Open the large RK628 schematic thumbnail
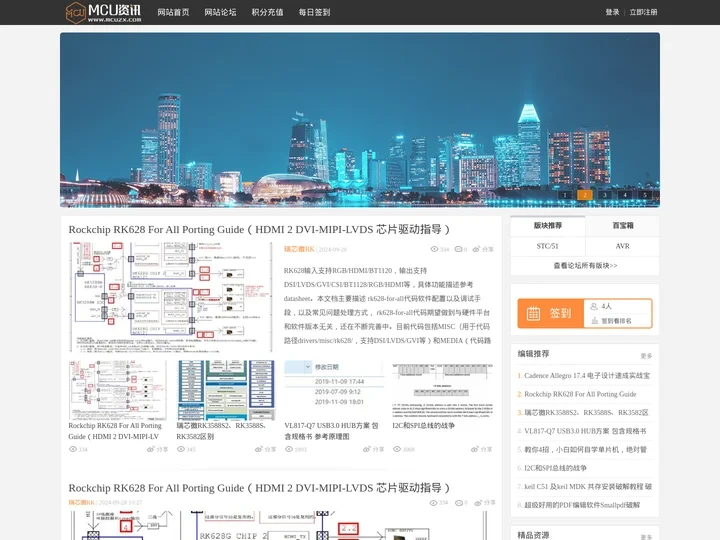Viewport: 720px width, 540px height. [x=171, y=298]
